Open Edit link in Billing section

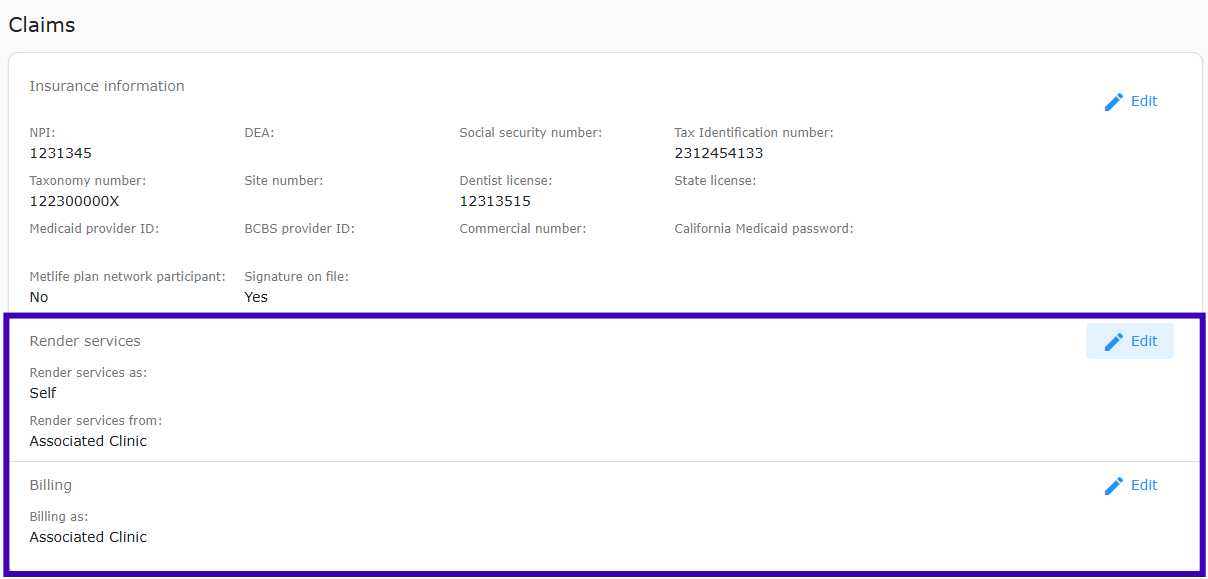[x=1131, y=485]
